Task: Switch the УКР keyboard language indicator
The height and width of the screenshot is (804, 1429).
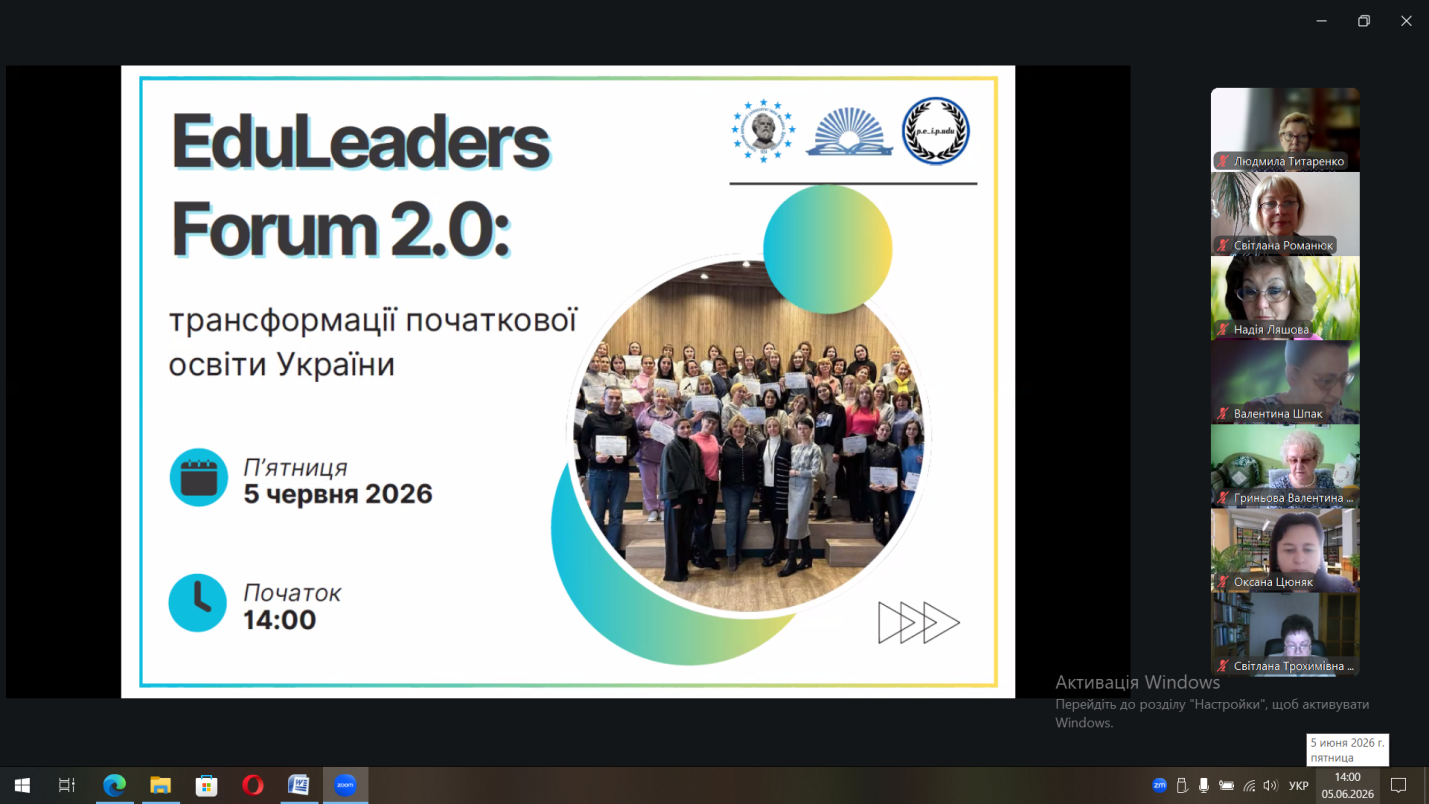Action: [x=1299, y=785]
